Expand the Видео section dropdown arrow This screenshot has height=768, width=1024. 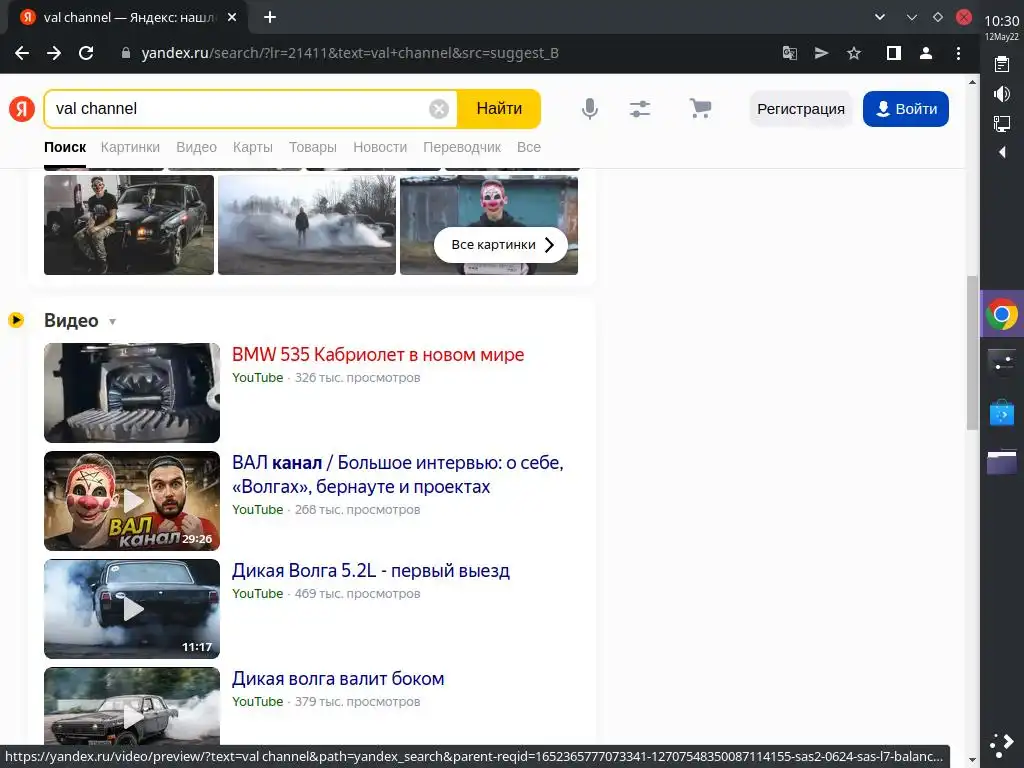[x=112, y=321]
